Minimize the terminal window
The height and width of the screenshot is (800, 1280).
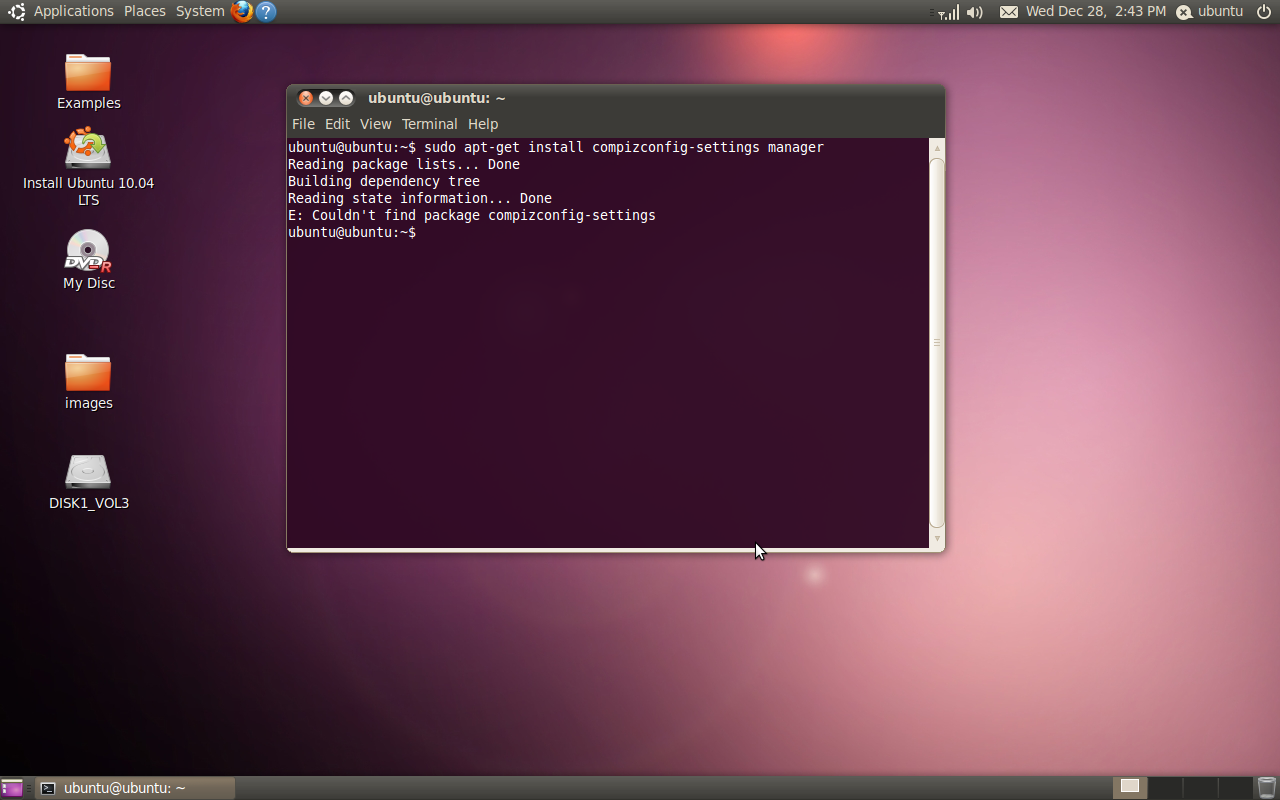tap(326, 98)
